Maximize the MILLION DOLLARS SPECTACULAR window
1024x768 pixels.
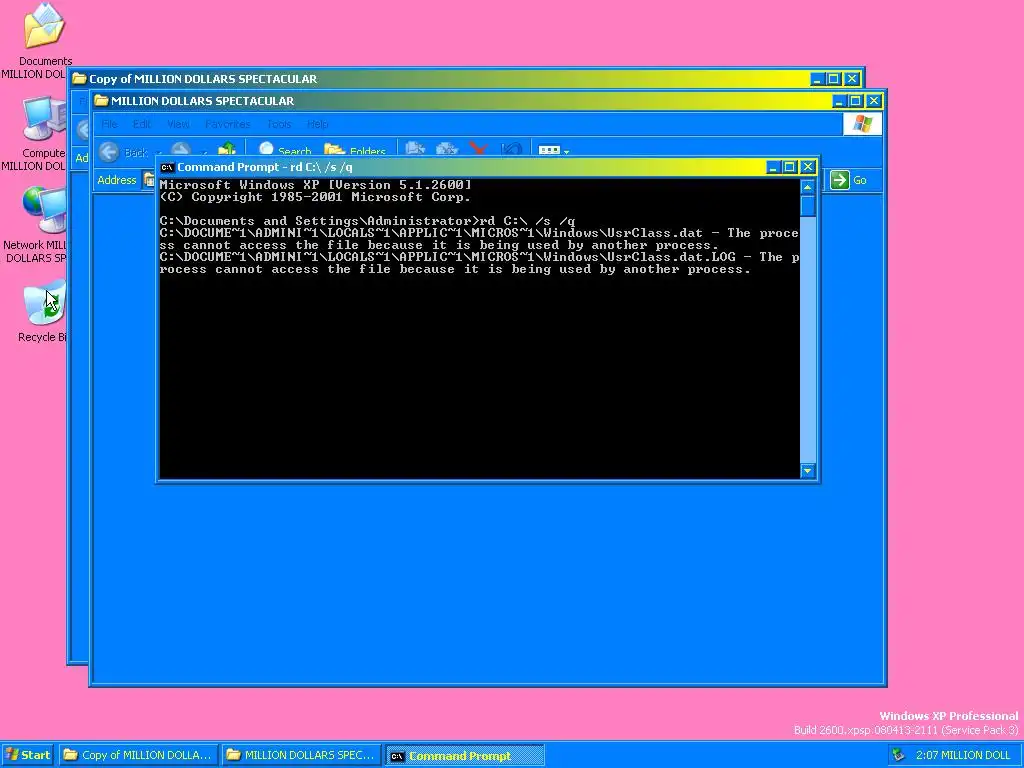[x=856, y=101]
